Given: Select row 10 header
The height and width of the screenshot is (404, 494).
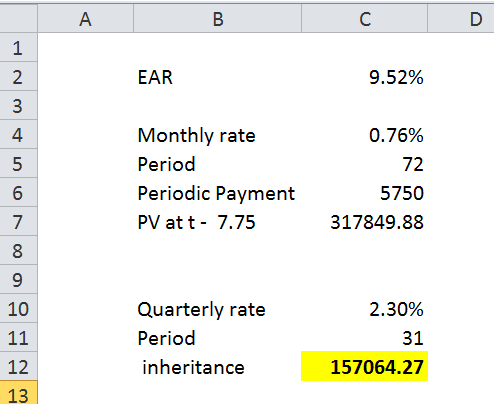Looking at the screenshot, I should 18,309.
